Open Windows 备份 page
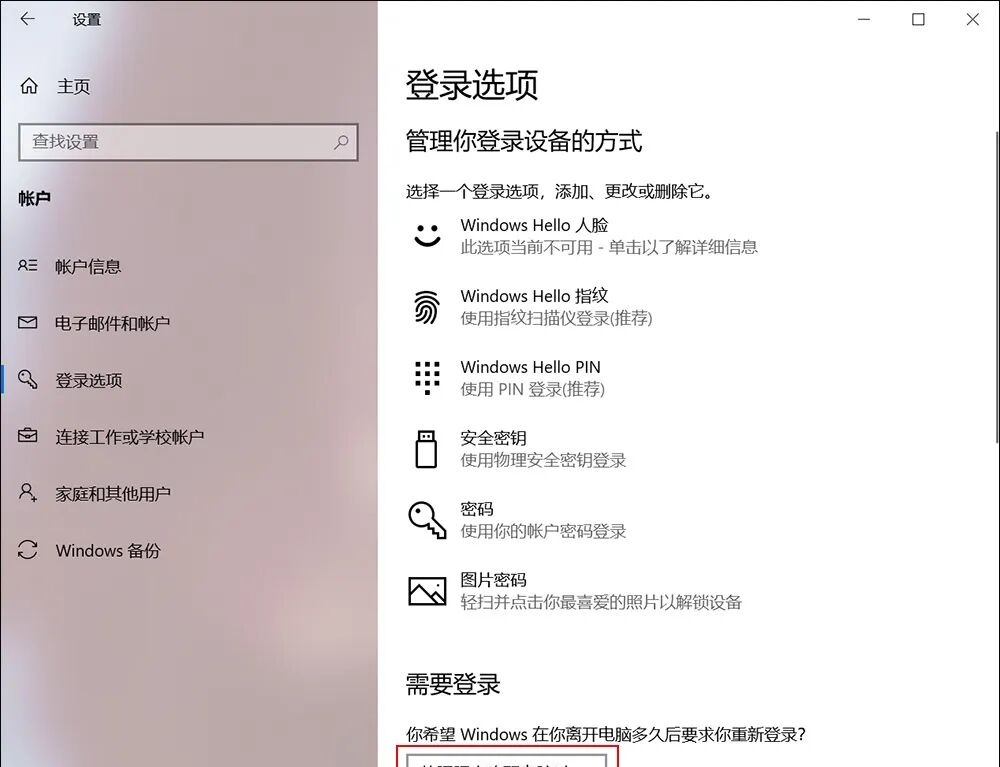 click(108, 550)
